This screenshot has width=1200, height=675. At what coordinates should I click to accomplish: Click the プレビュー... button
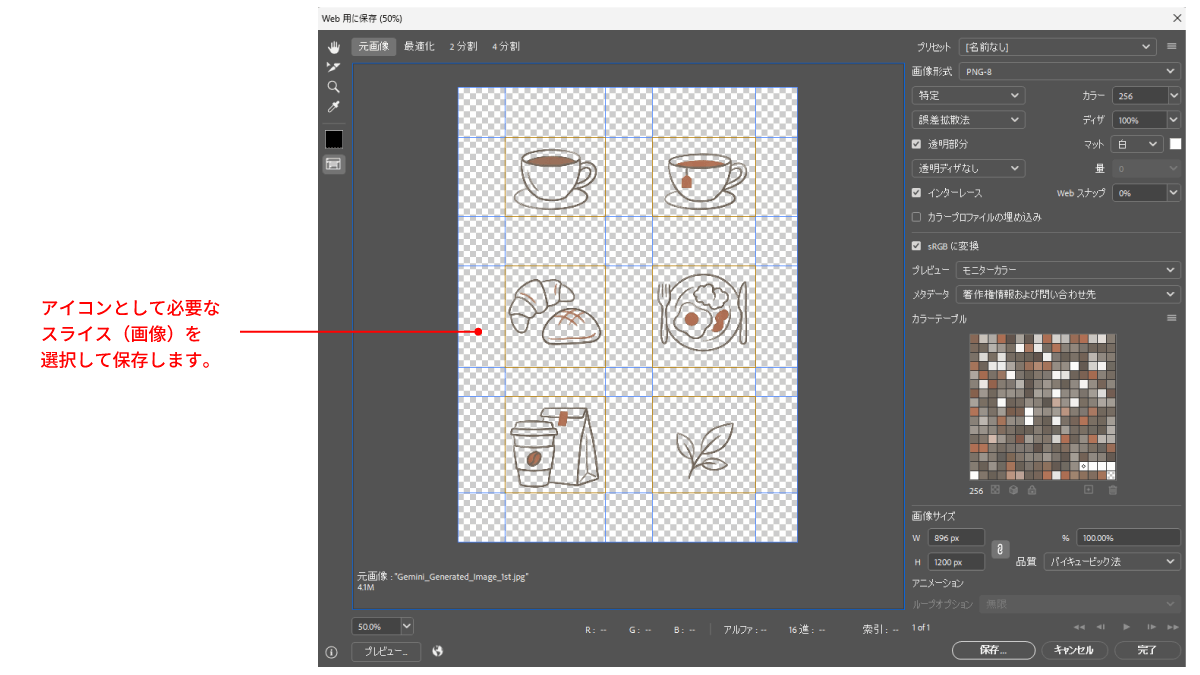pos(386,652)
